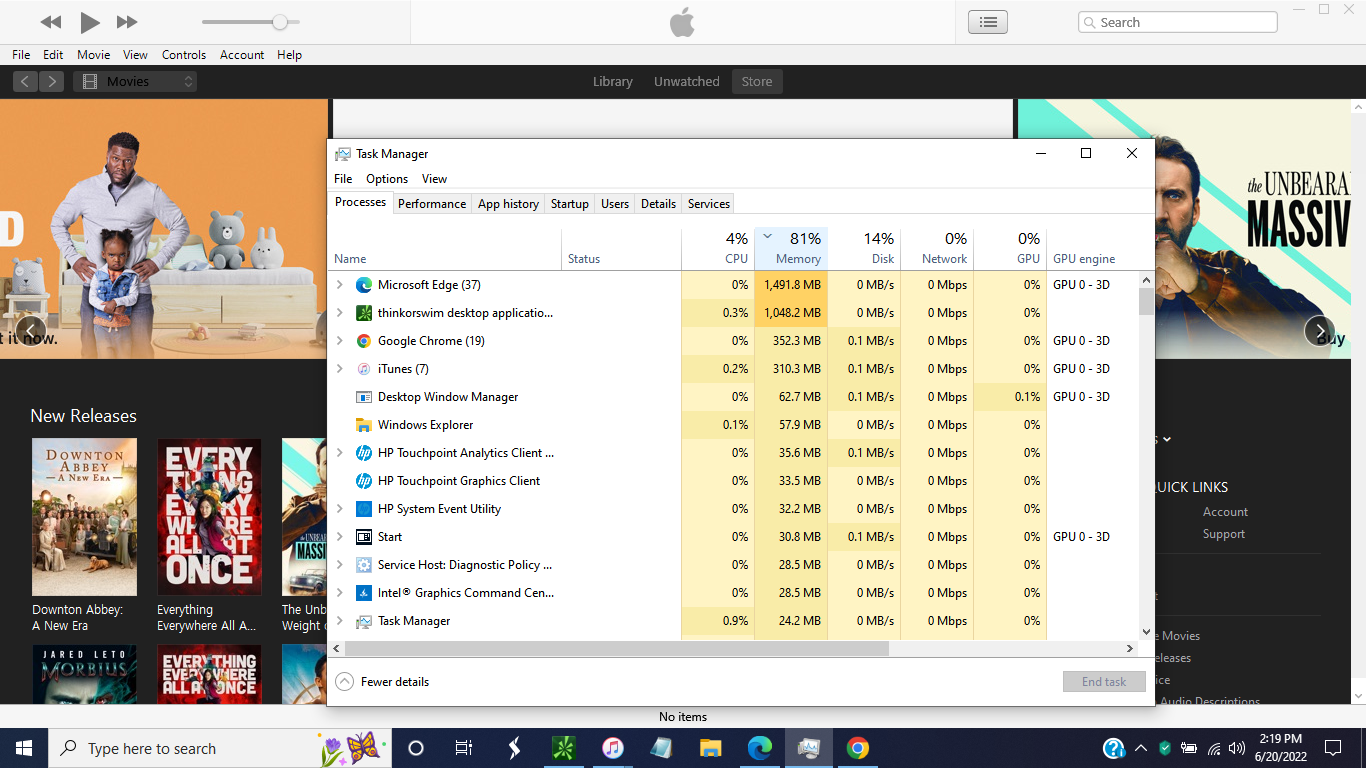This screenshot has height=768, width=1366.
Task: Click the iTunes Search field
Action: (x=1177, y=22)
